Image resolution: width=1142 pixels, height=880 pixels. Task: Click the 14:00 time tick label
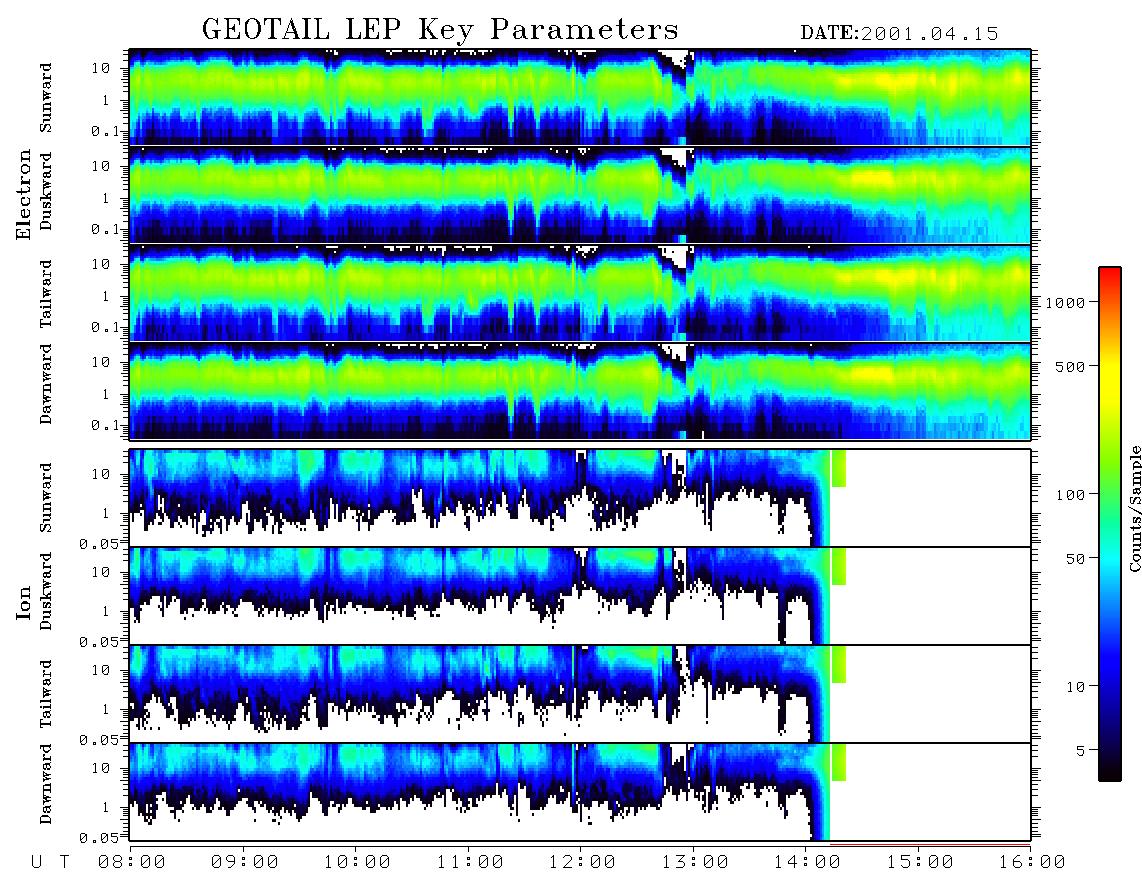coord(808,863)
